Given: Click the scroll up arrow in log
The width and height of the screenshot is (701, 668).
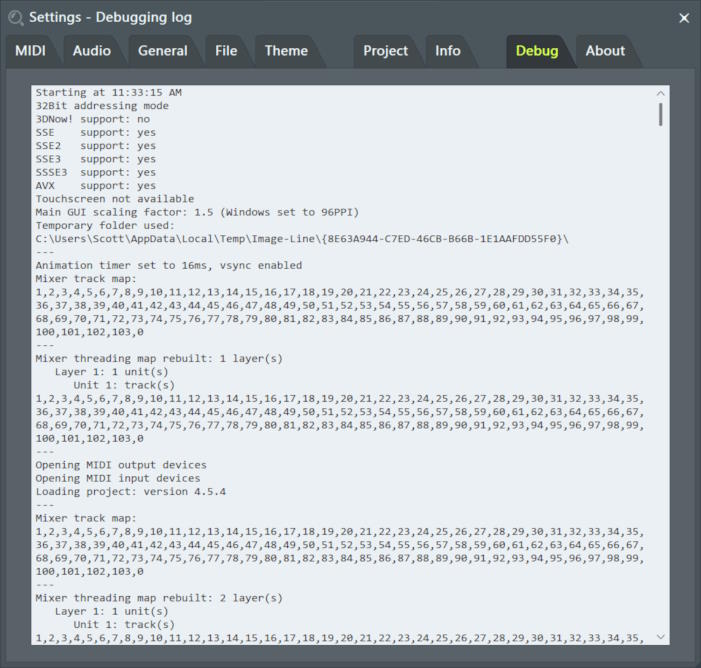Looking at the screenshot, I should point(660,92).
